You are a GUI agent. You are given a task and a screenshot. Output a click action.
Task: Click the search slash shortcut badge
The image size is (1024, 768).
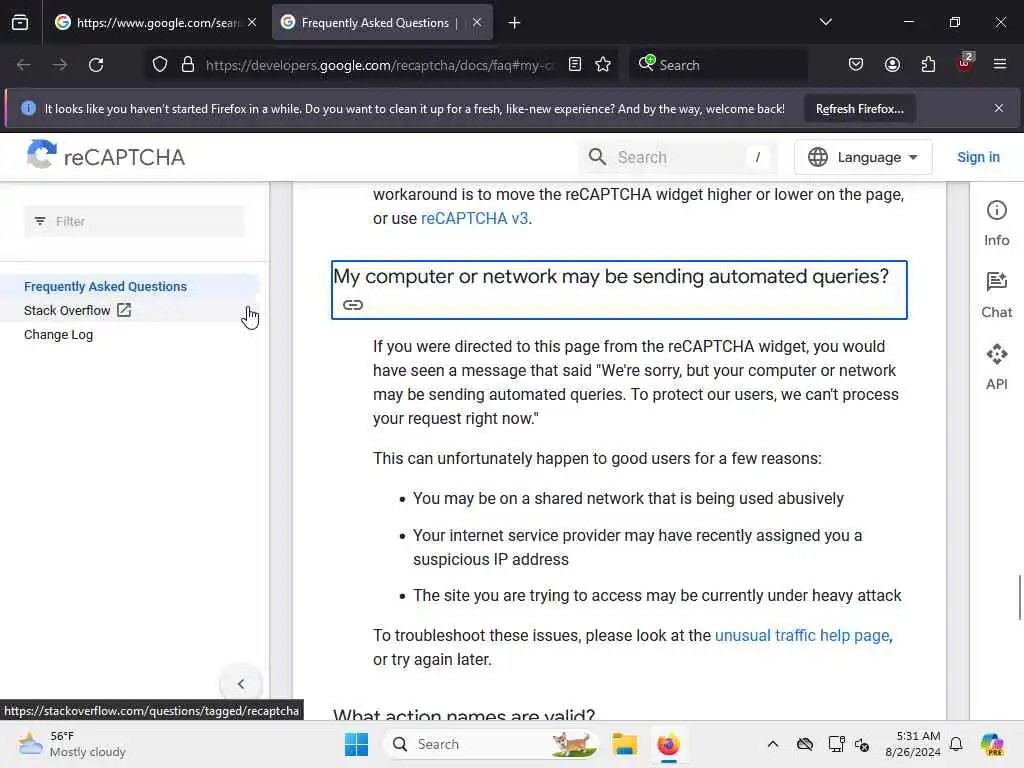click(x=758, y=157)
